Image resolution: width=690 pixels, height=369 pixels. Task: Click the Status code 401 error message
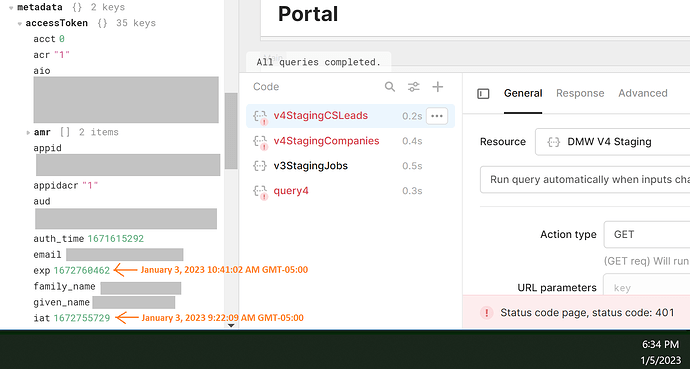coord(587,313)
